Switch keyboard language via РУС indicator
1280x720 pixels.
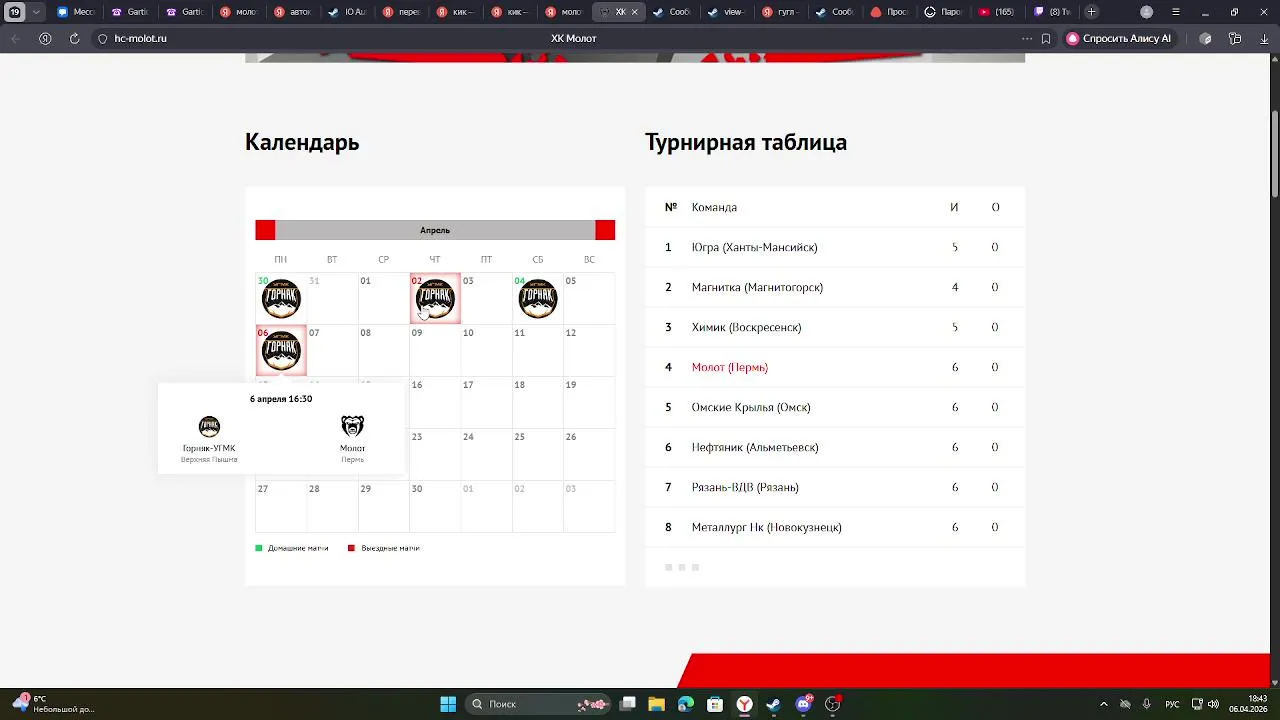(x=1172, y=704)
